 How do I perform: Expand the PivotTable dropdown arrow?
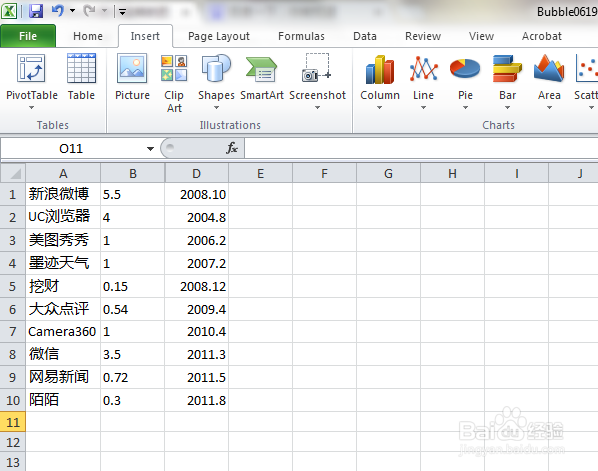(31, 108)
